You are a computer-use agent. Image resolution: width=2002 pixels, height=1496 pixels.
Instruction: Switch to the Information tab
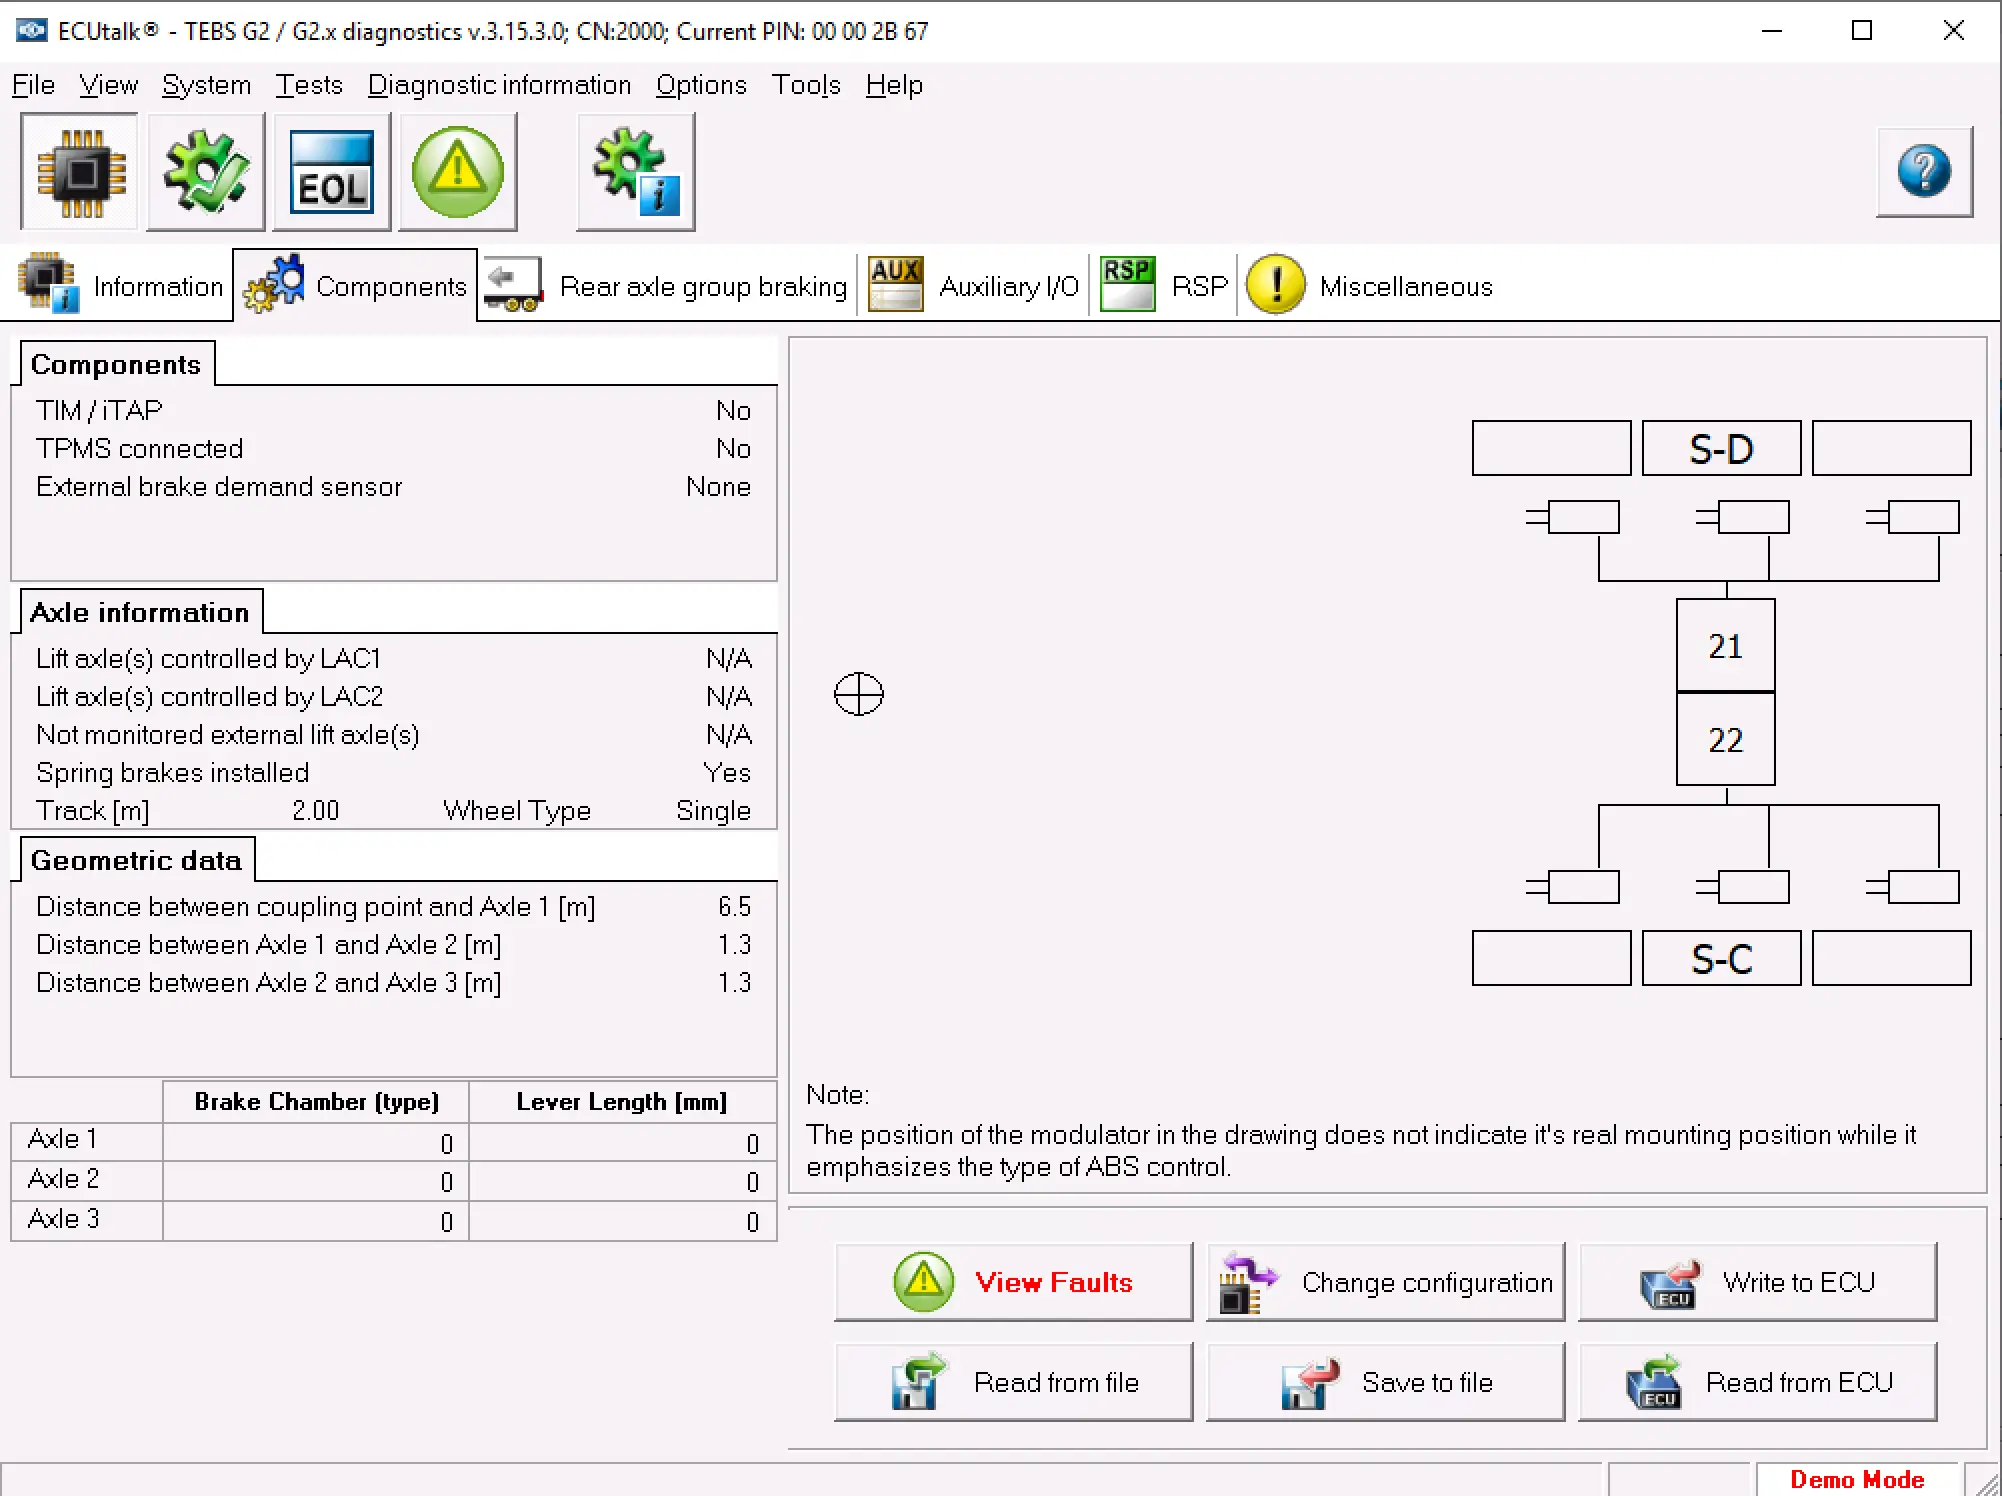[x=122, y=287]
